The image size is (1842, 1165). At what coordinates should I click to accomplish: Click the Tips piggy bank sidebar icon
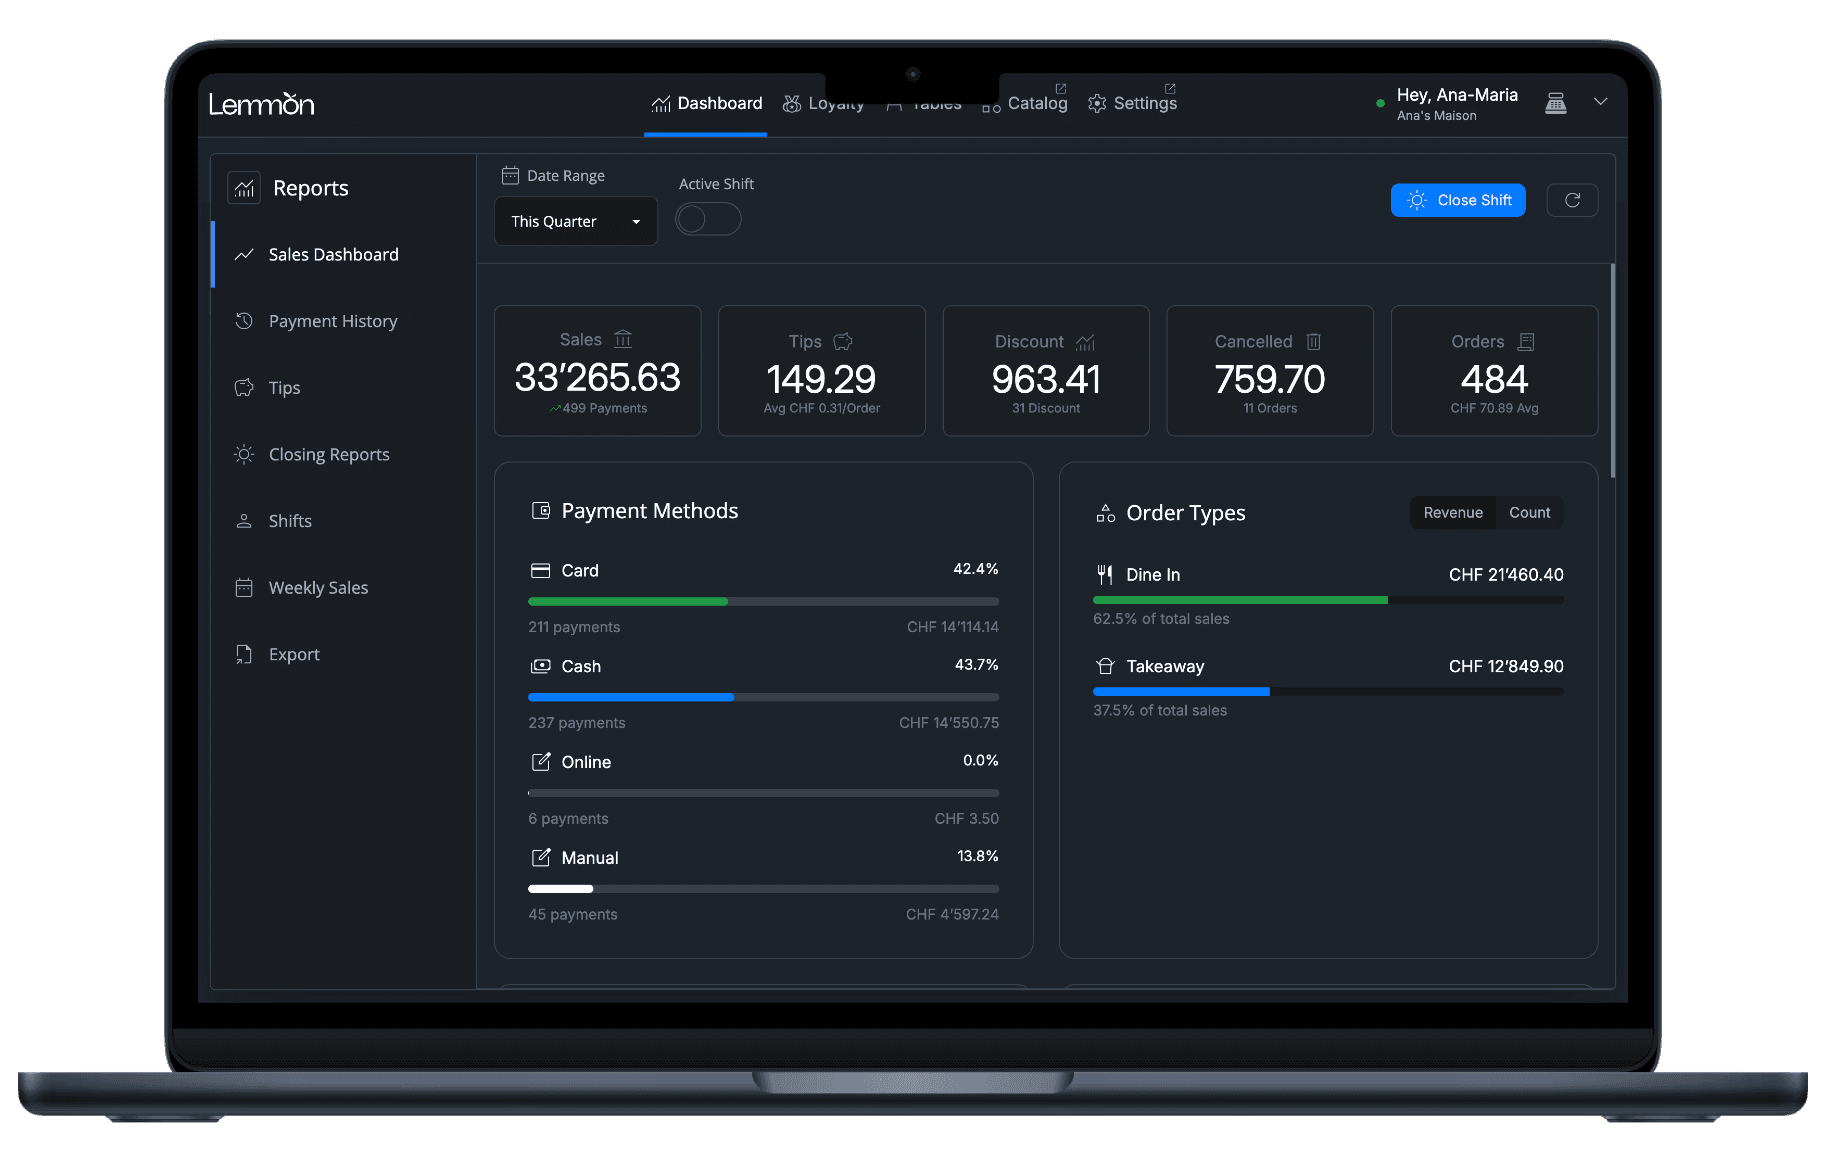244,388
